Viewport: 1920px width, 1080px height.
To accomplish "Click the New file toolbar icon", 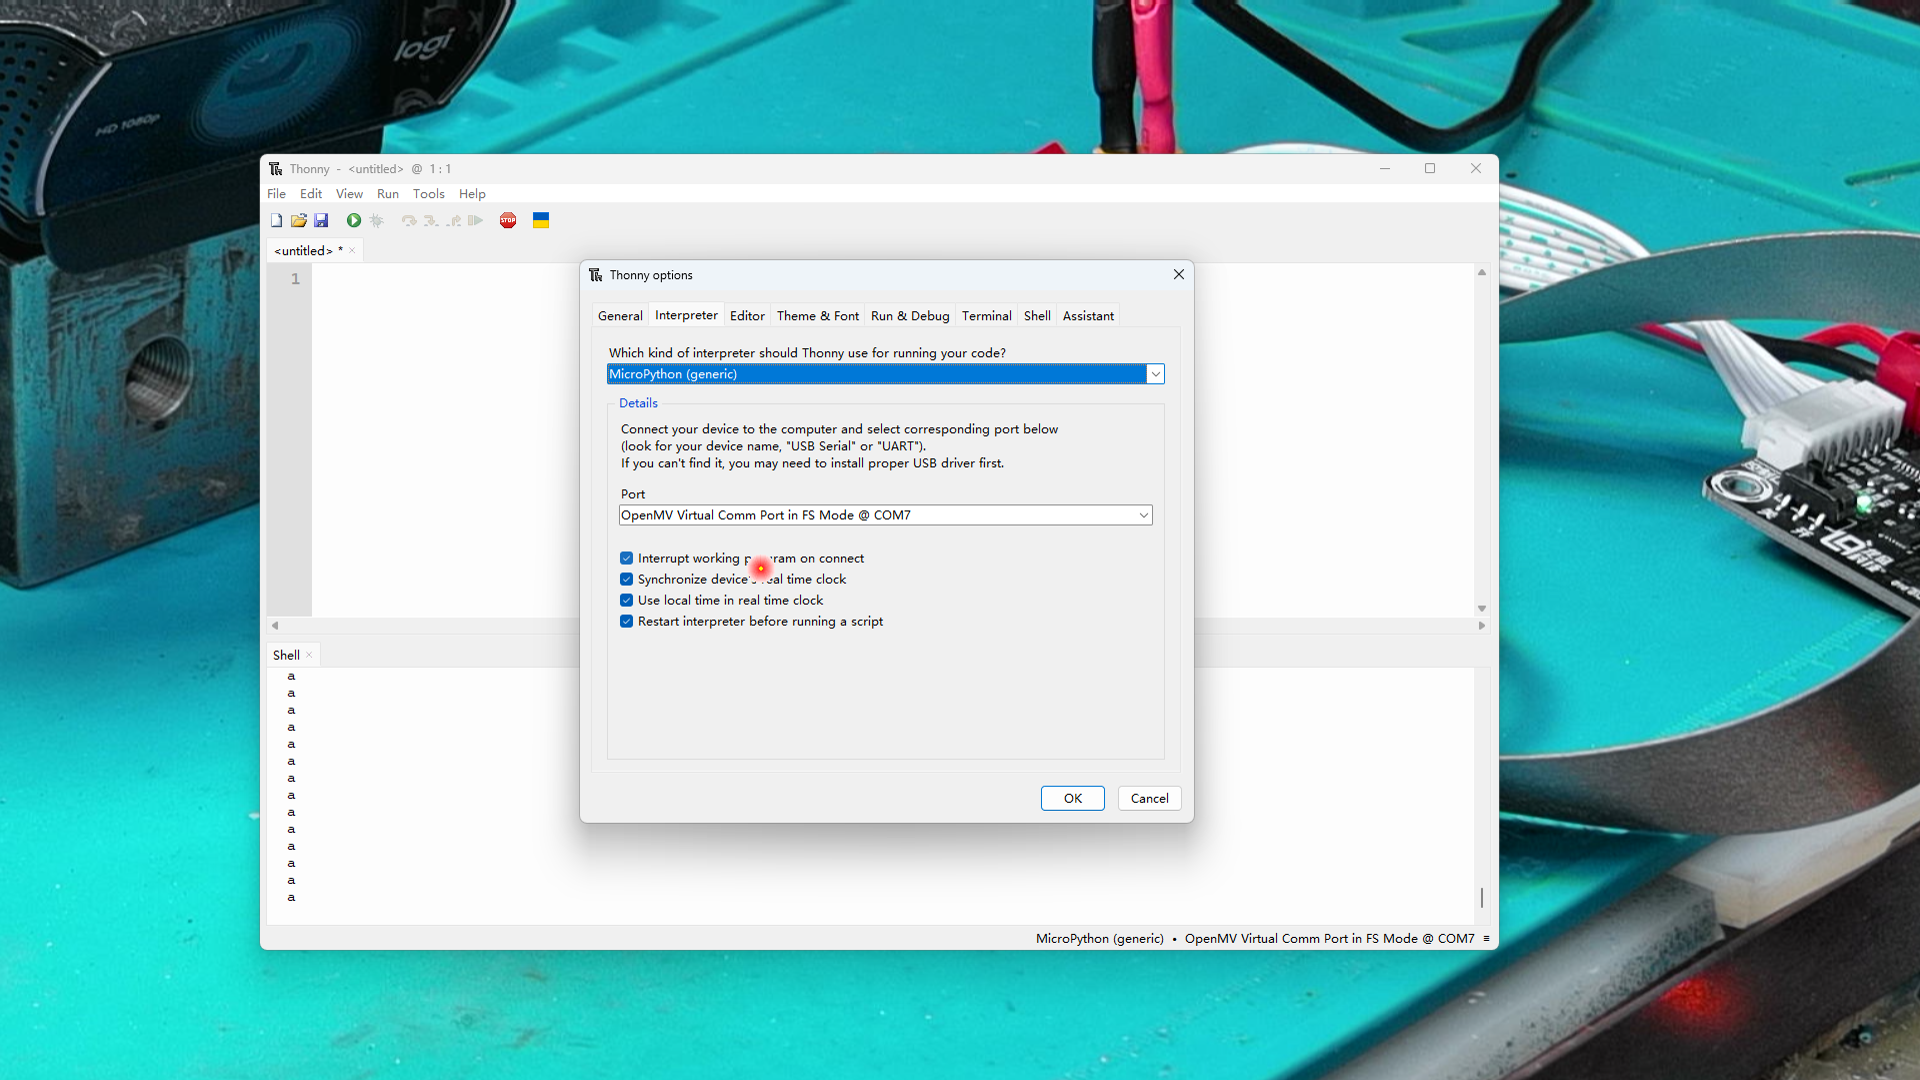I will click(x=276, y=220).
